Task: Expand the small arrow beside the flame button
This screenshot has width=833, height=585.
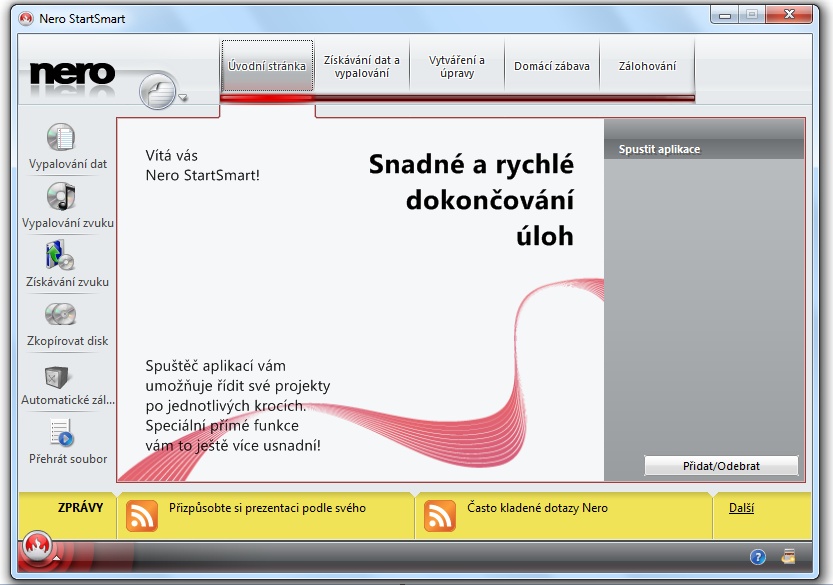Action: pos(56,558)
